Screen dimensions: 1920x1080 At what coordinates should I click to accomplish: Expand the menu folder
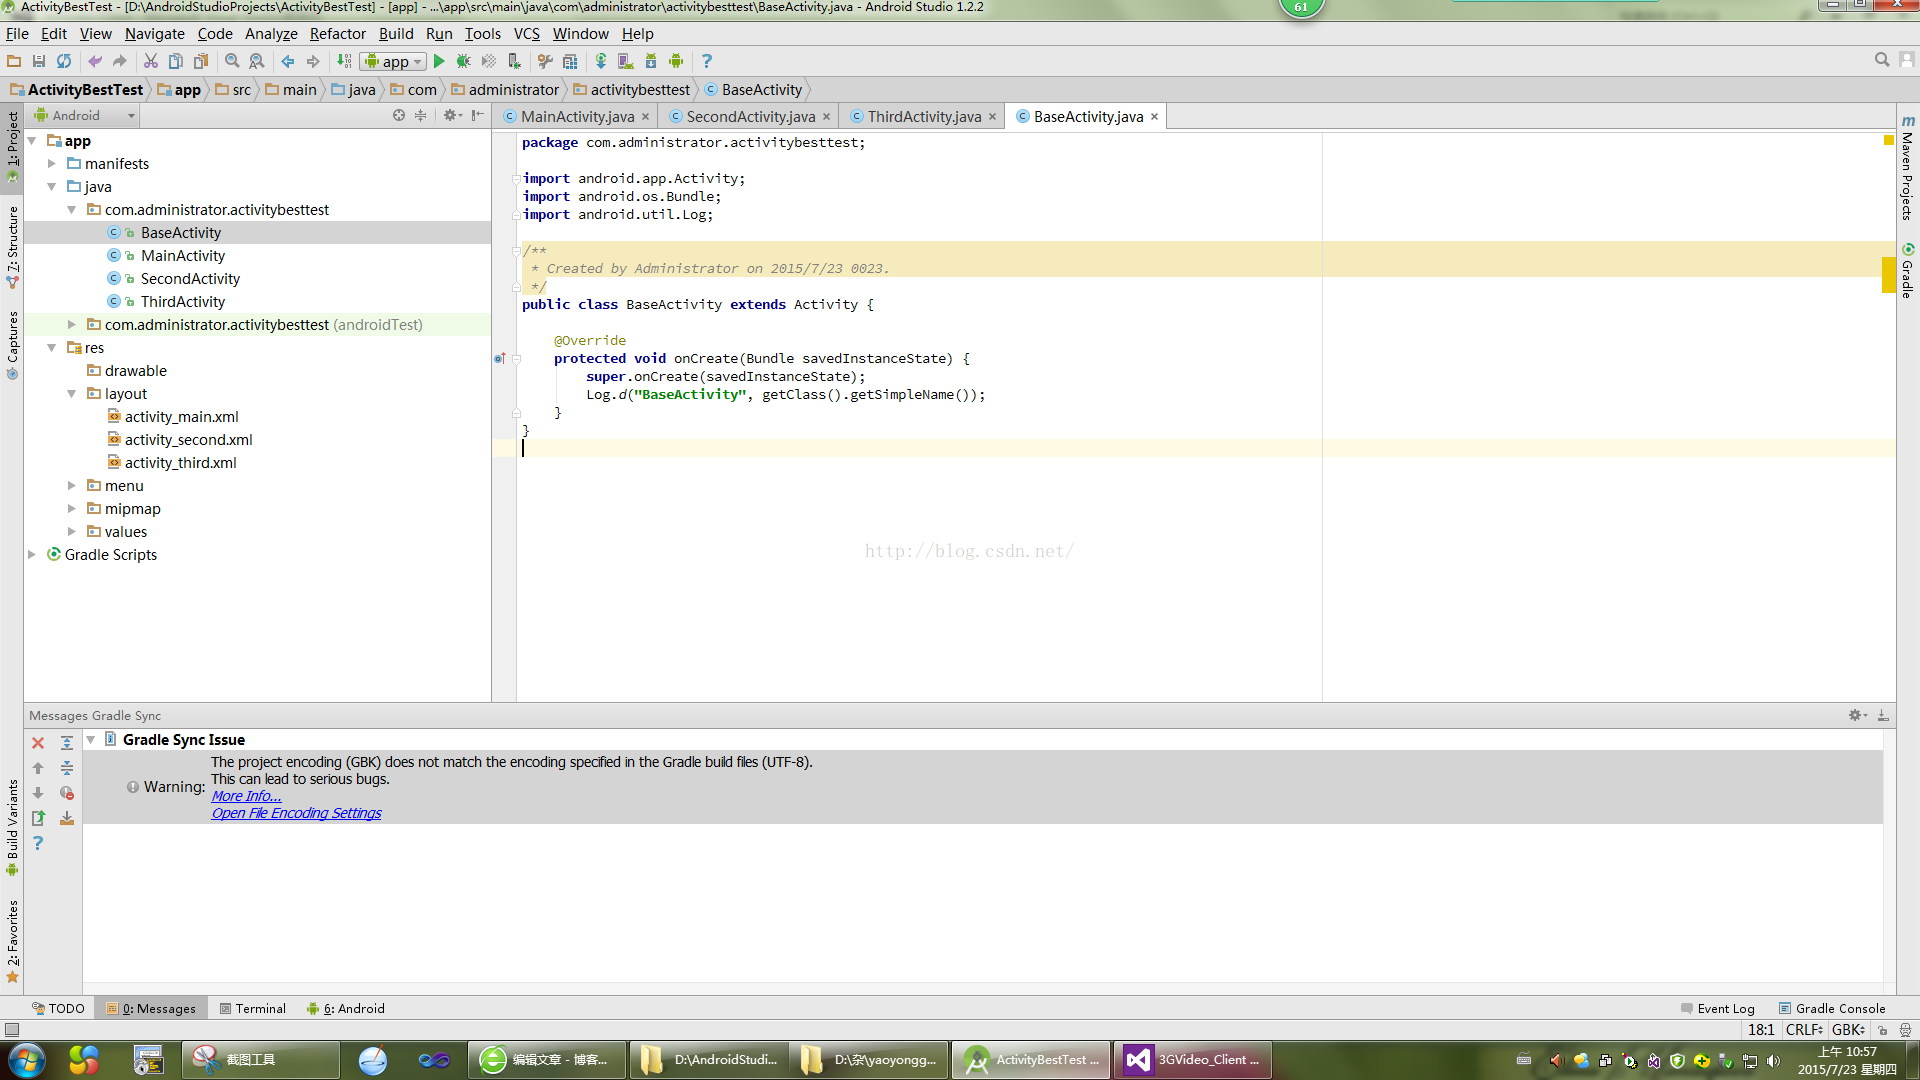72,486
